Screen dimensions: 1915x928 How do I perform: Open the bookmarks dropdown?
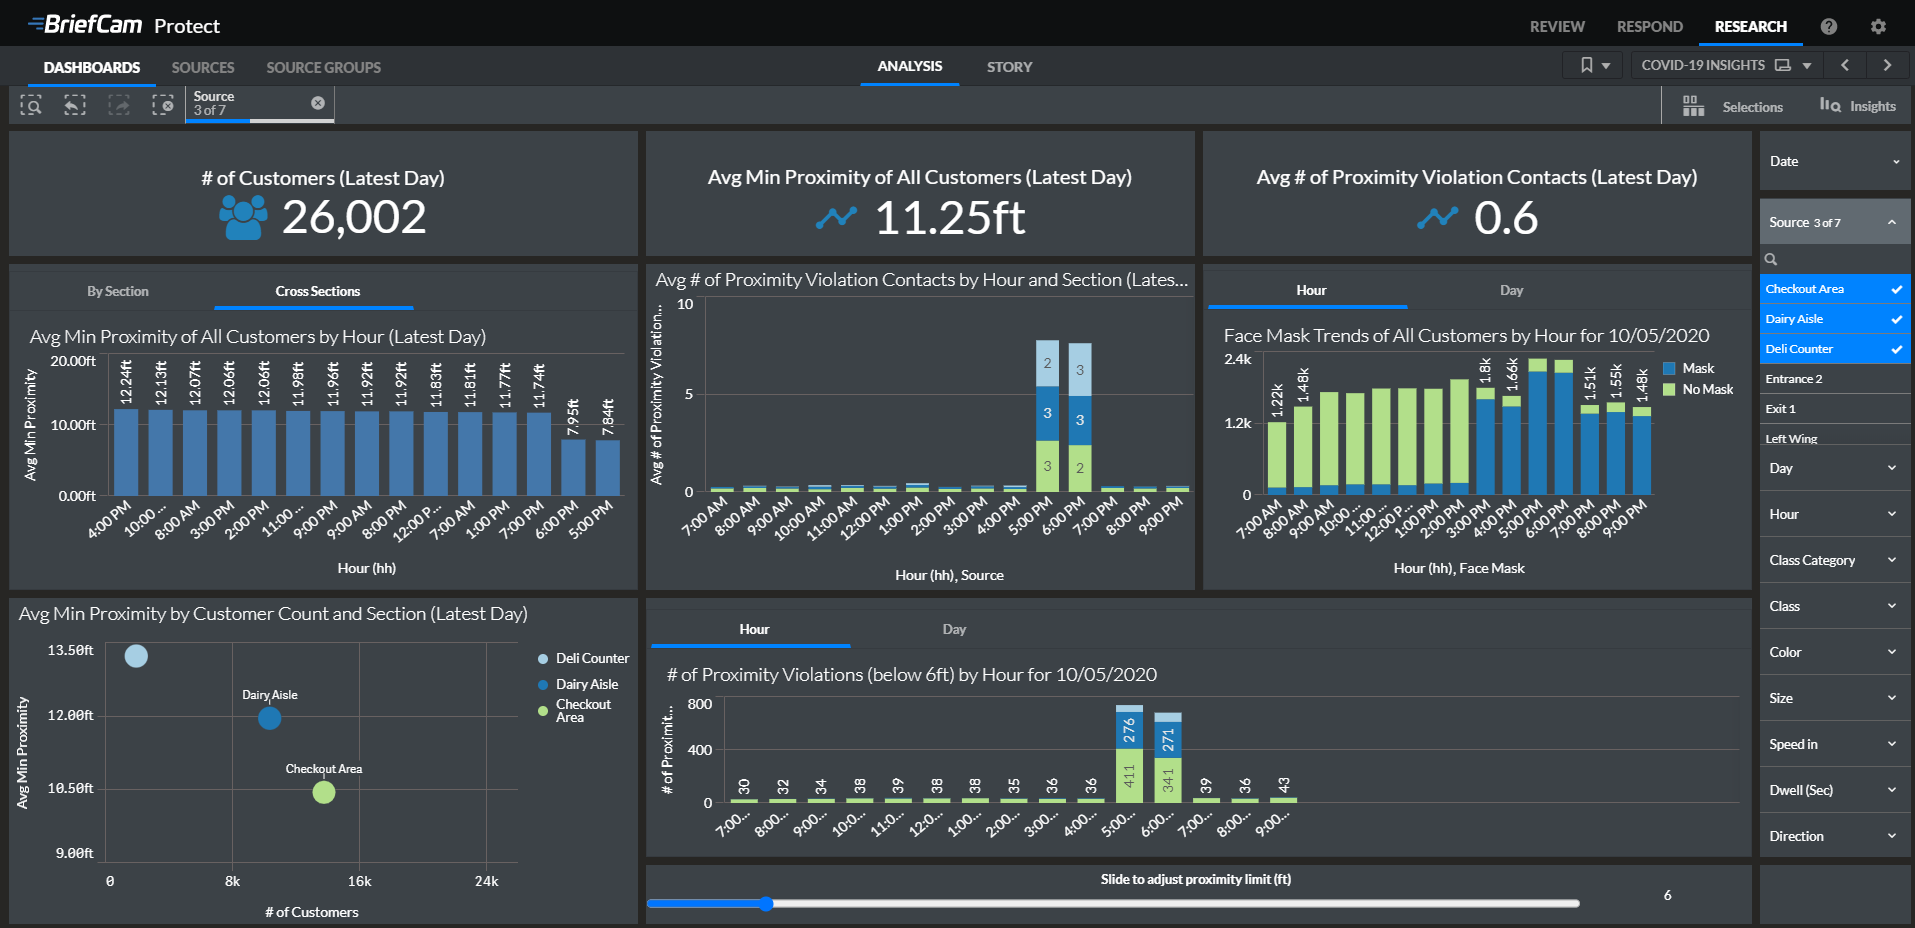(x=1594, y=65)
